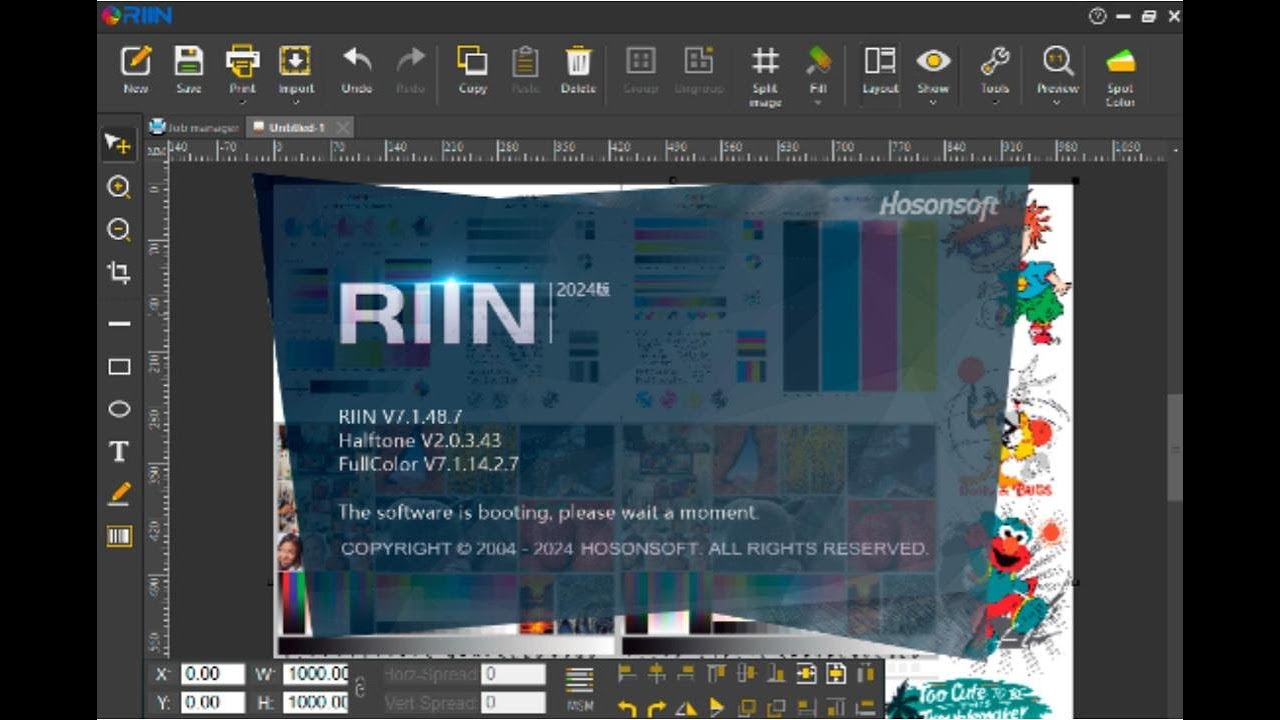The image size is (1280, 720).
Task: Click the Halftone V2.0.3.43 text
Action: point(419,440)
